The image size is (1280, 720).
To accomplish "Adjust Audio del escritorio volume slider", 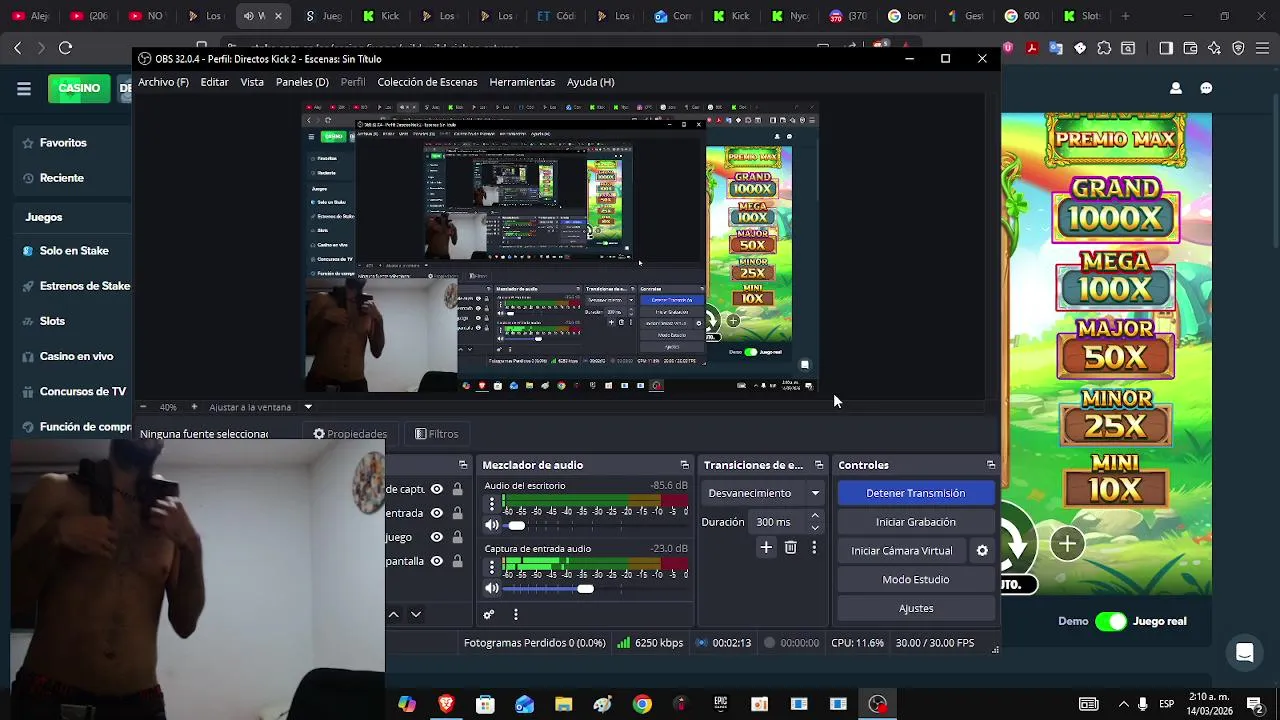I will (516, 525).
